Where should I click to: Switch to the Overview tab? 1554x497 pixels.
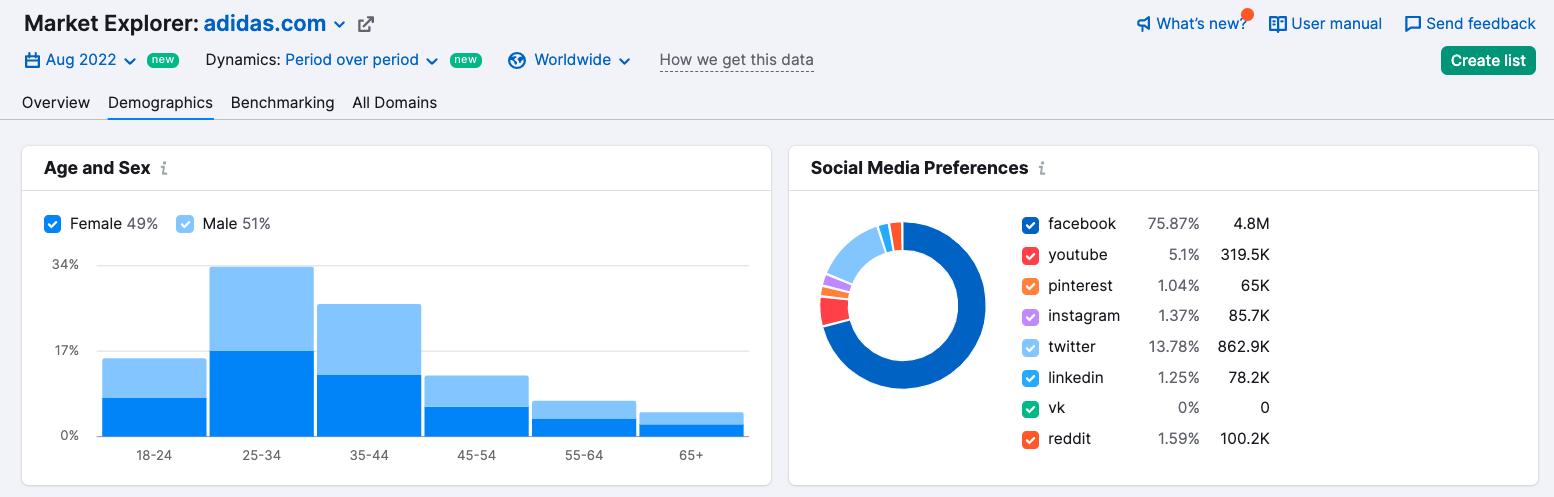[56, 102]
